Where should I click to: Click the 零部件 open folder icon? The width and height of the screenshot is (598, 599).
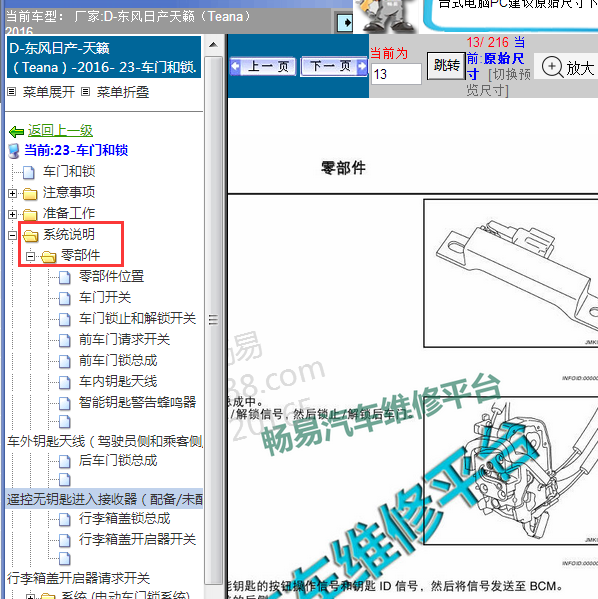click(x=49, y=257)
